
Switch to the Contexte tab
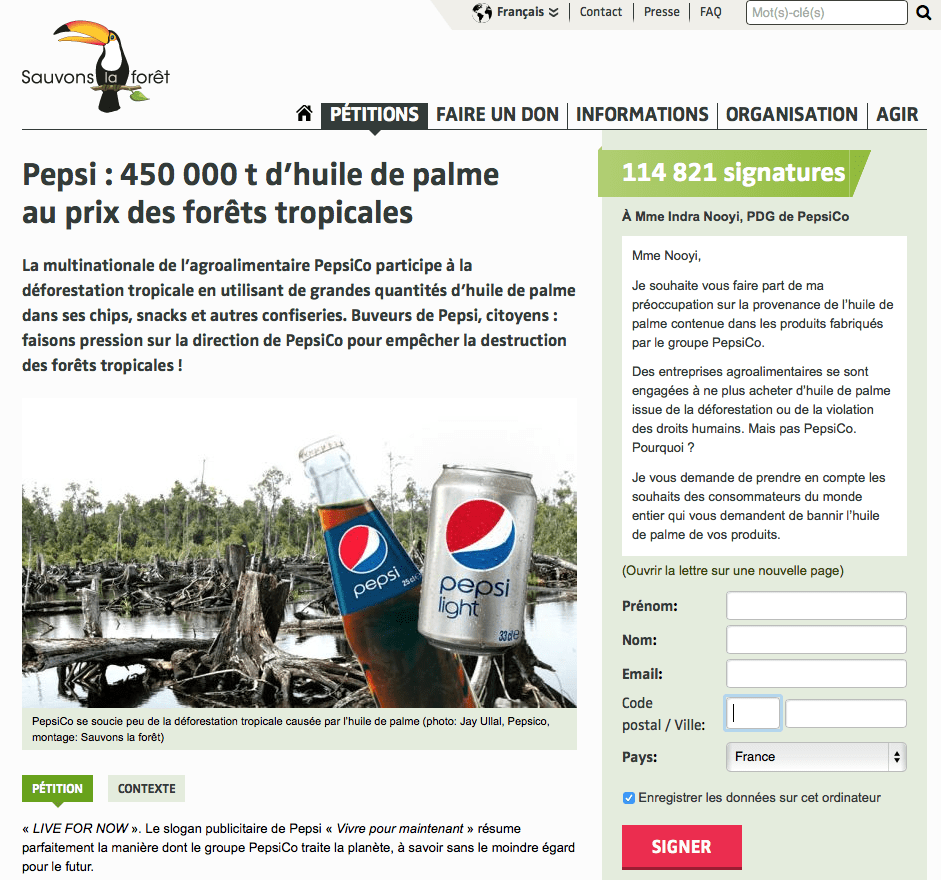click(146, 788)
